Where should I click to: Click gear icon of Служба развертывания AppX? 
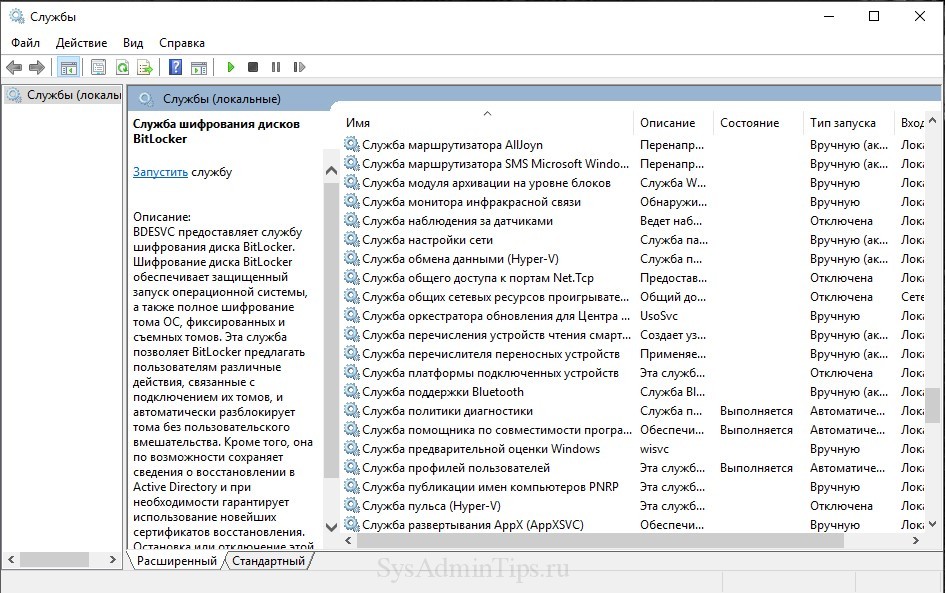351,524
